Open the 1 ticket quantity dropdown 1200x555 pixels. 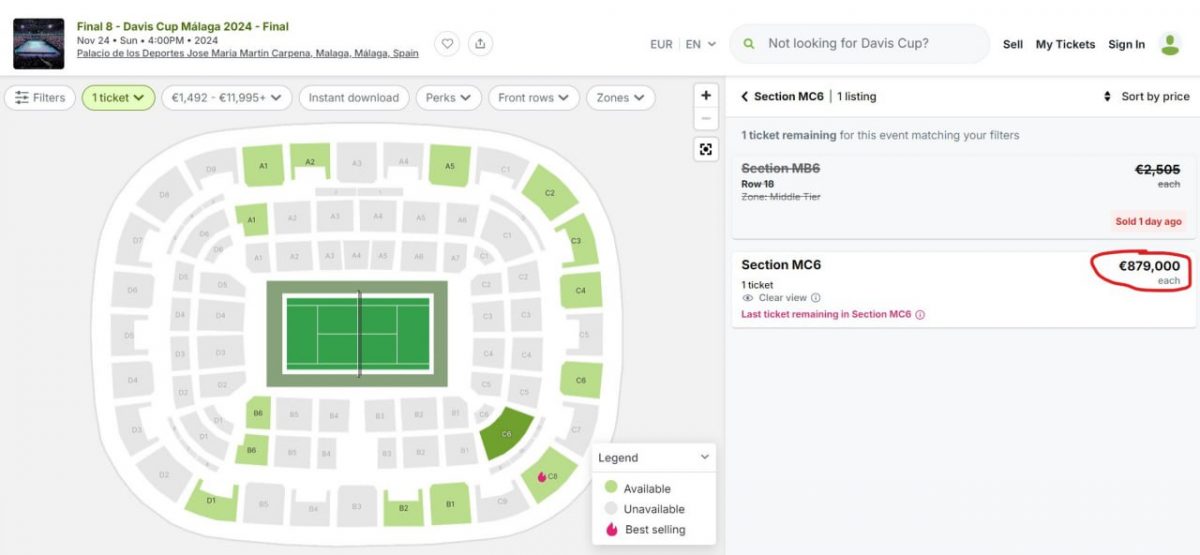click(x=118, y=98)
